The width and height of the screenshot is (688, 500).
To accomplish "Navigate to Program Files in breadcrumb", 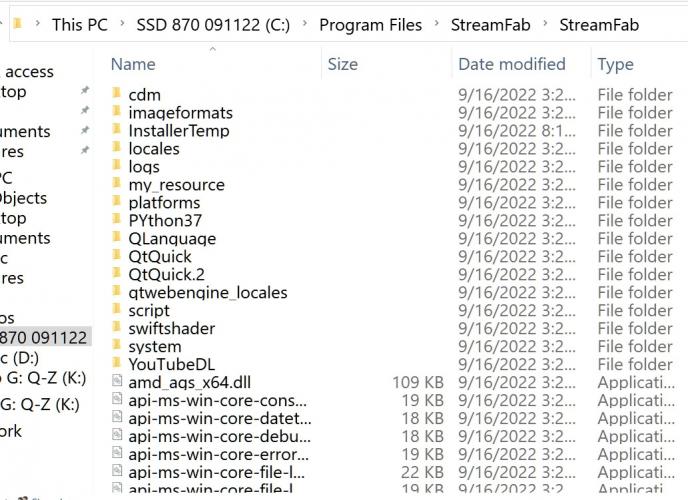I will [370, 25].
